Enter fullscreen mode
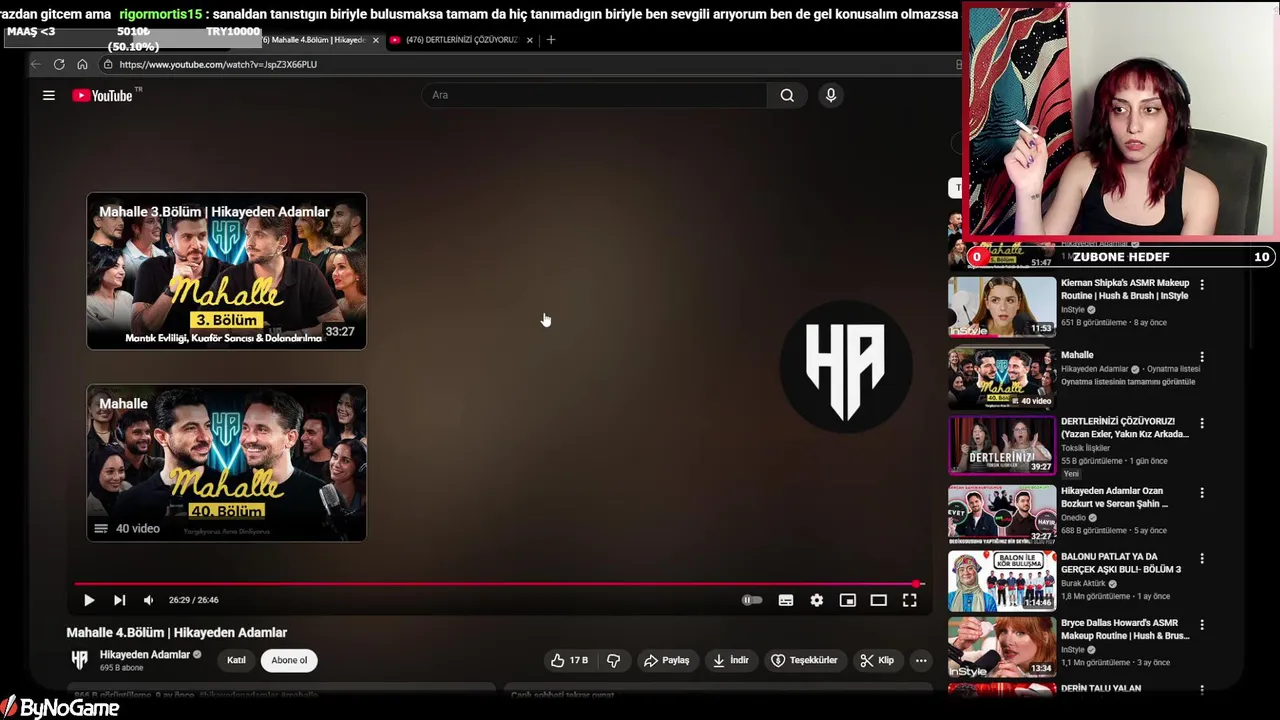1280x720 pixels. point(909,600)
